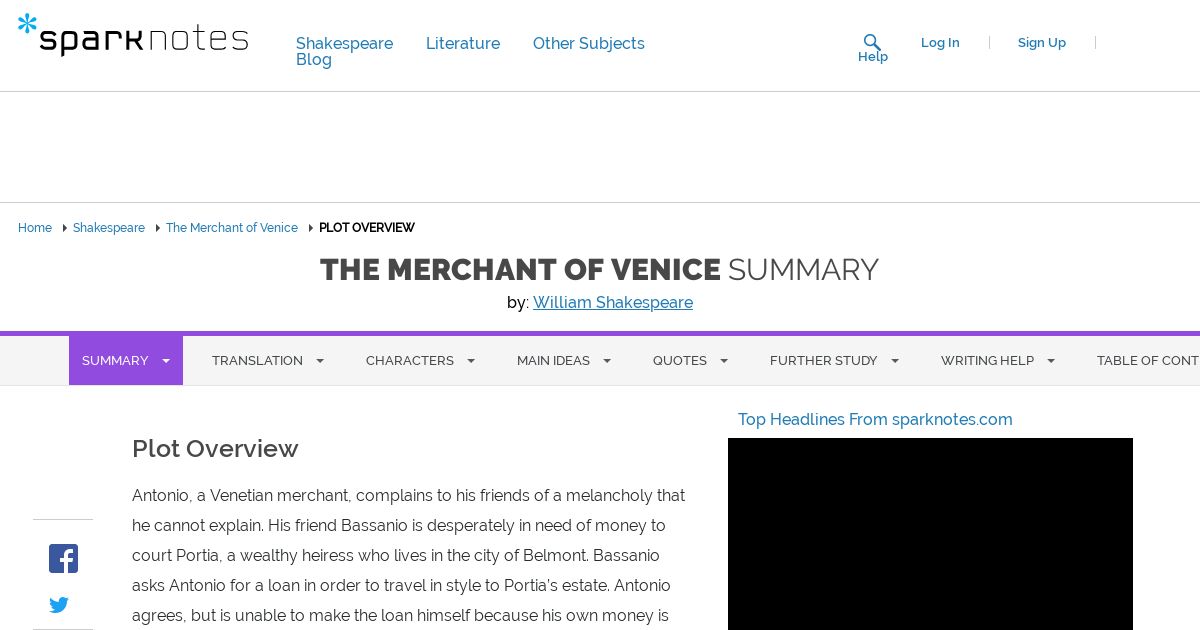Click the SparkNotes logo
1200x630 pixels.
click(133, 35)
